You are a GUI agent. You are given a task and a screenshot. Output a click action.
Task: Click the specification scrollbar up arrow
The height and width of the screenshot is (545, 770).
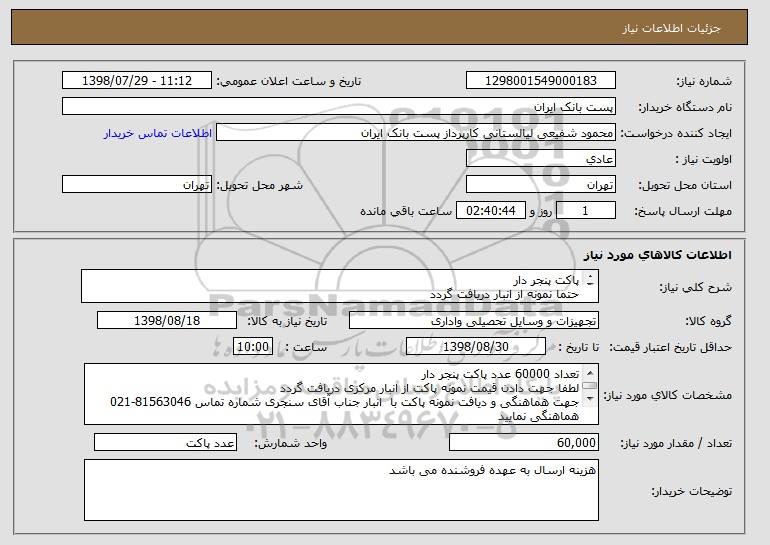(590, 373)
